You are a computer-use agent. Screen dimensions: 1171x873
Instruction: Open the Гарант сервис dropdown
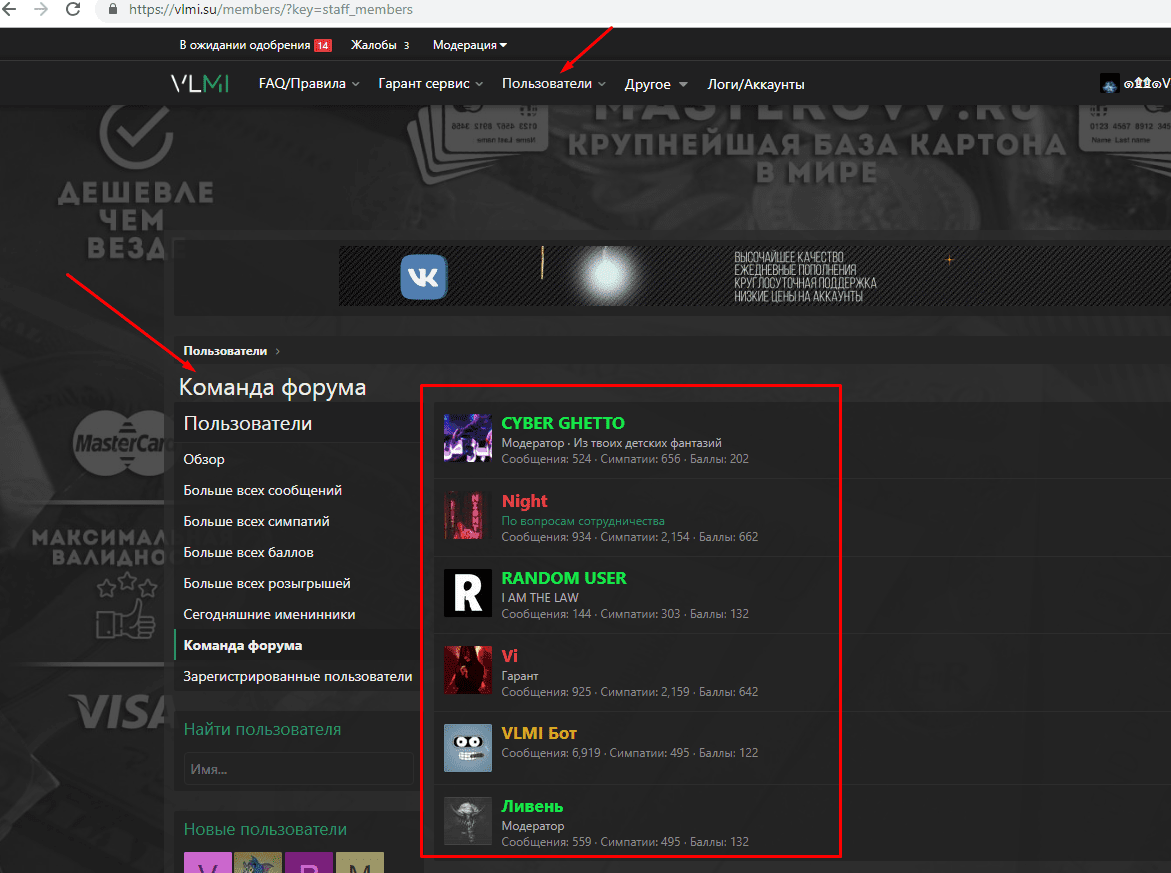tap(430, 84)
